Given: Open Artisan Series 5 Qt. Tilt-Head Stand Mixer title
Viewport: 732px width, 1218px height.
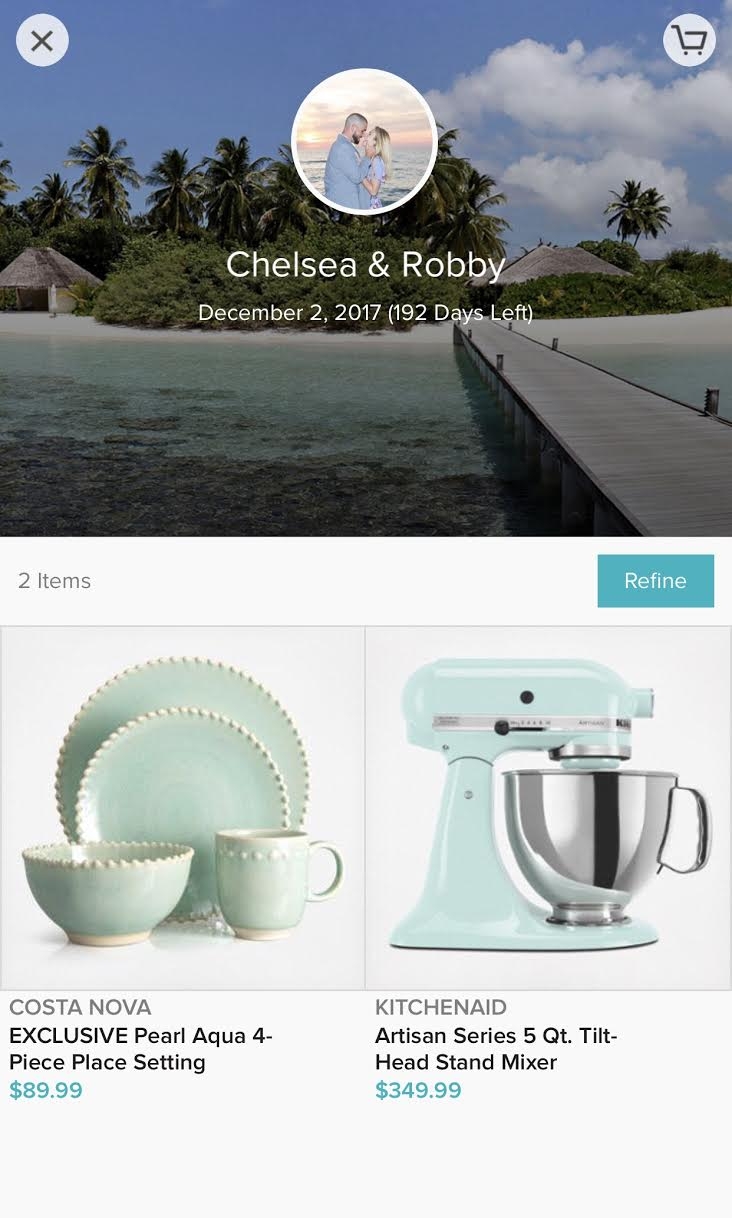Looking at the screenshot, I should click(496, 1049).
